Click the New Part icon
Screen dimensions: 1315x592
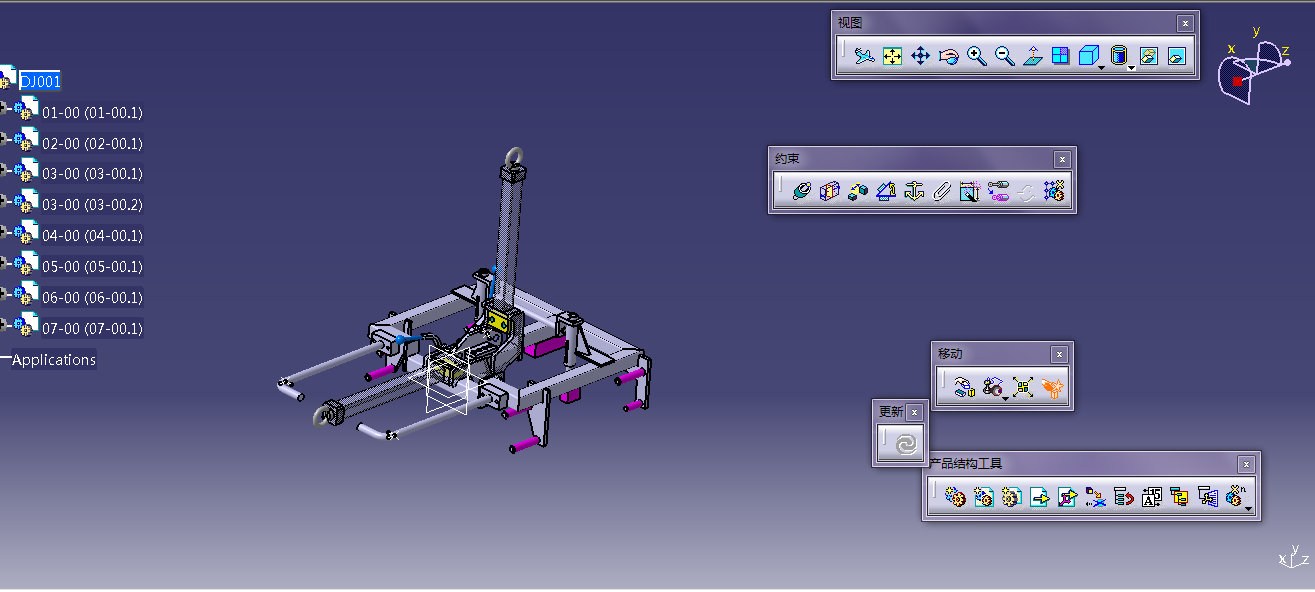point(1011,496)
